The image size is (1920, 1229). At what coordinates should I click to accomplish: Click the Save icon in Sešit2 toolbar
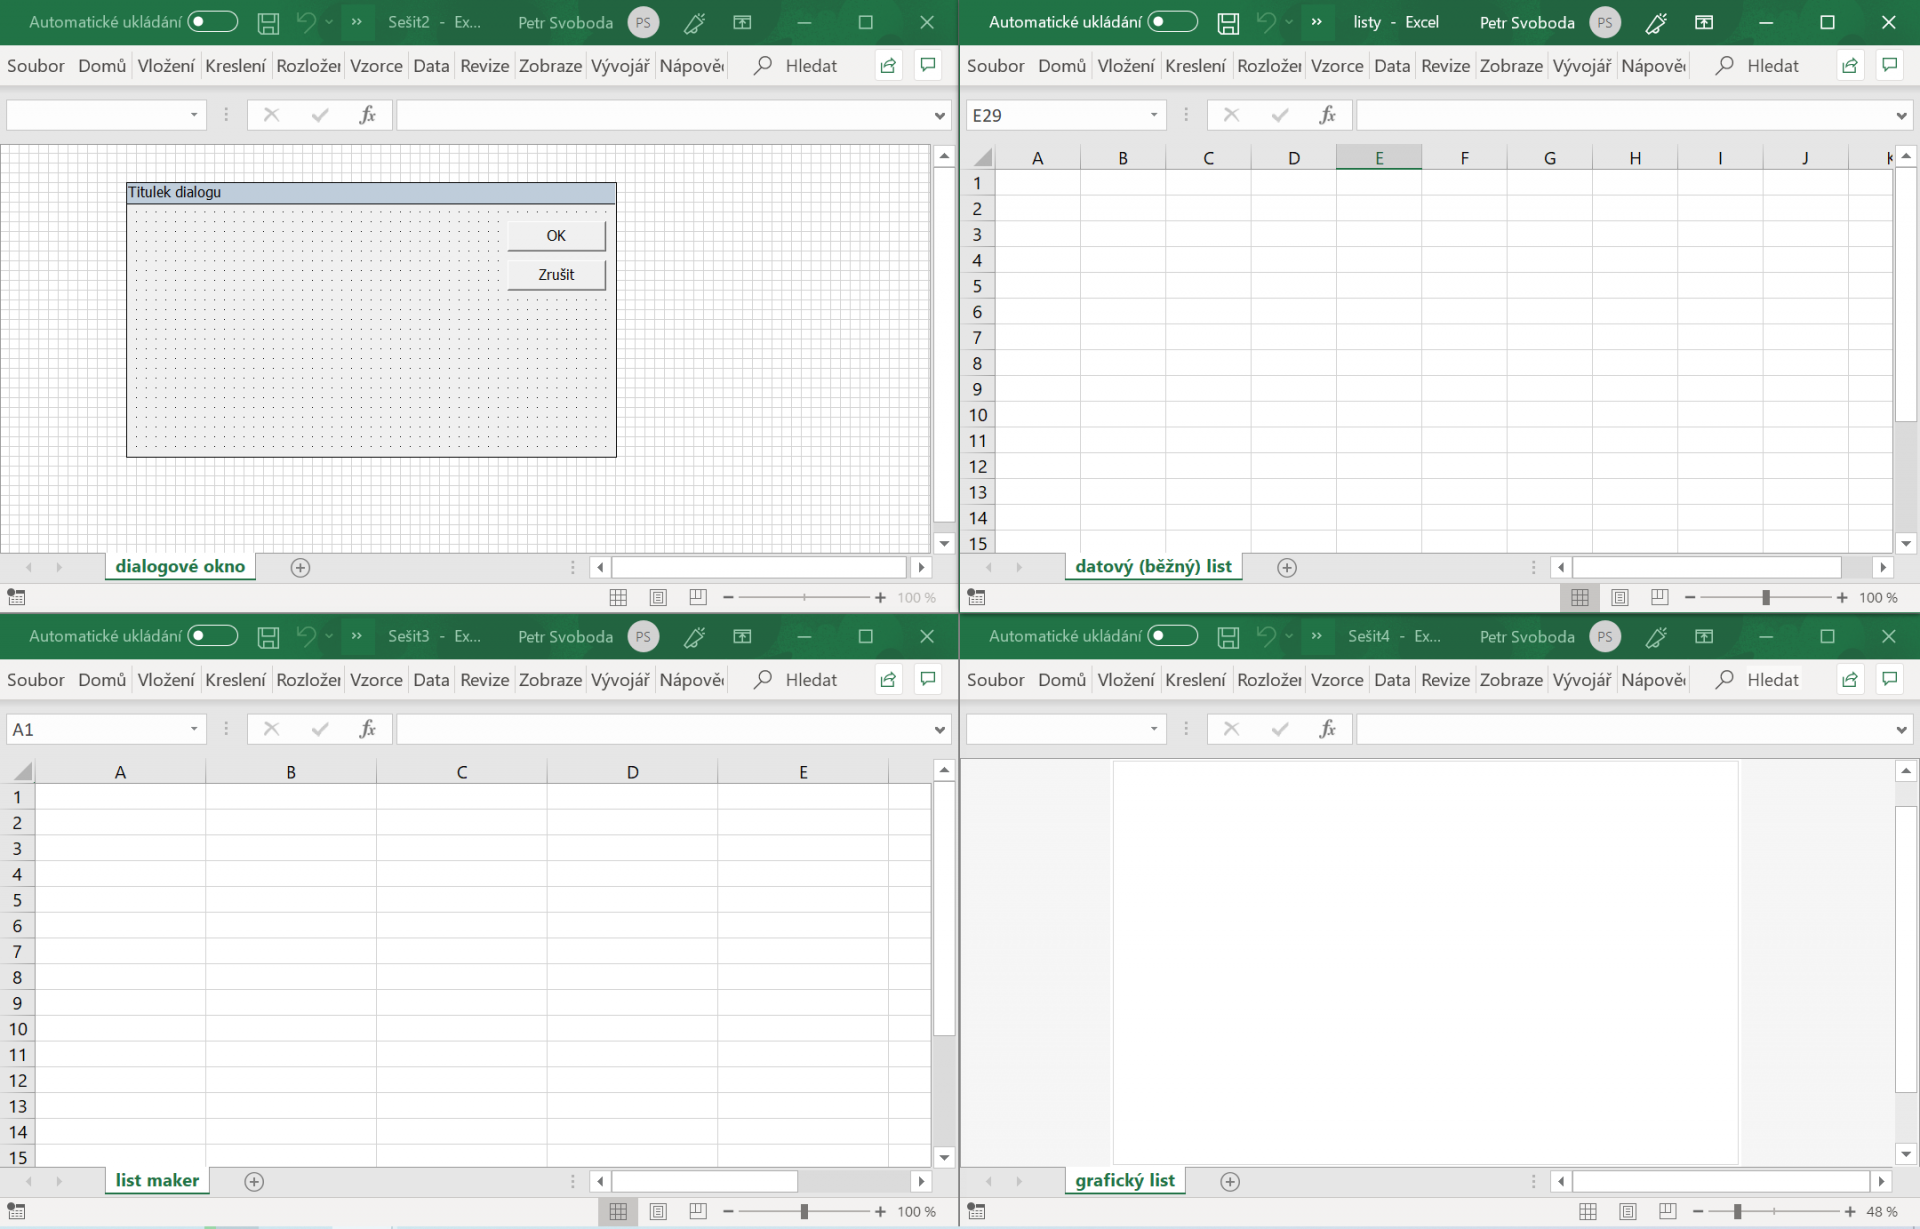[268, 22]
